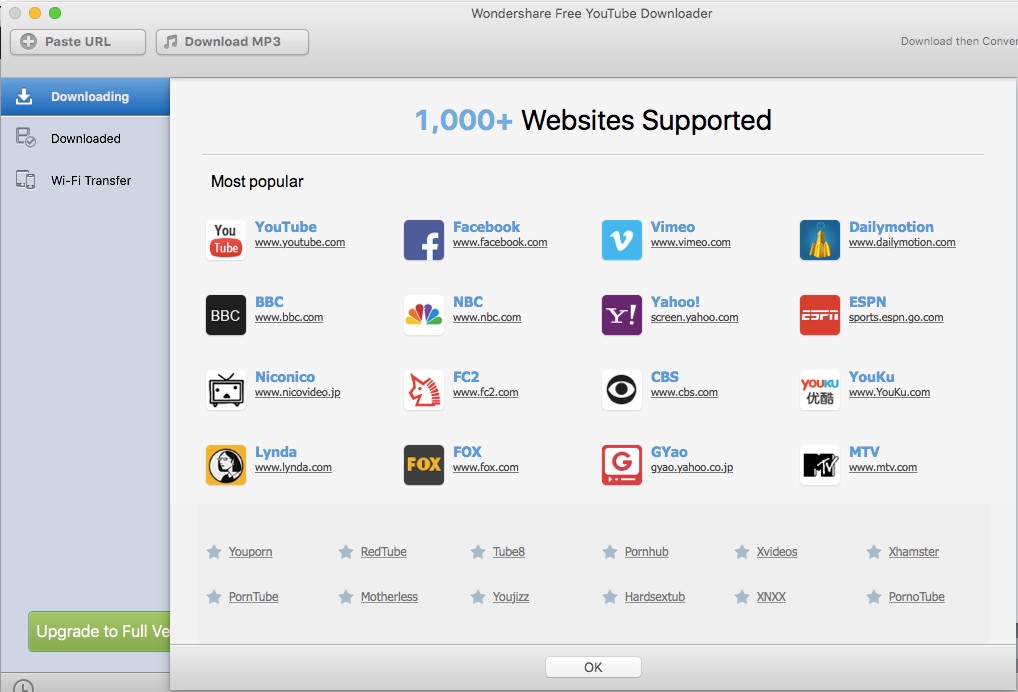The image size is (1018, 692).
Task: Click the star icon beside Youporn
Action: (x=214, y=552)
